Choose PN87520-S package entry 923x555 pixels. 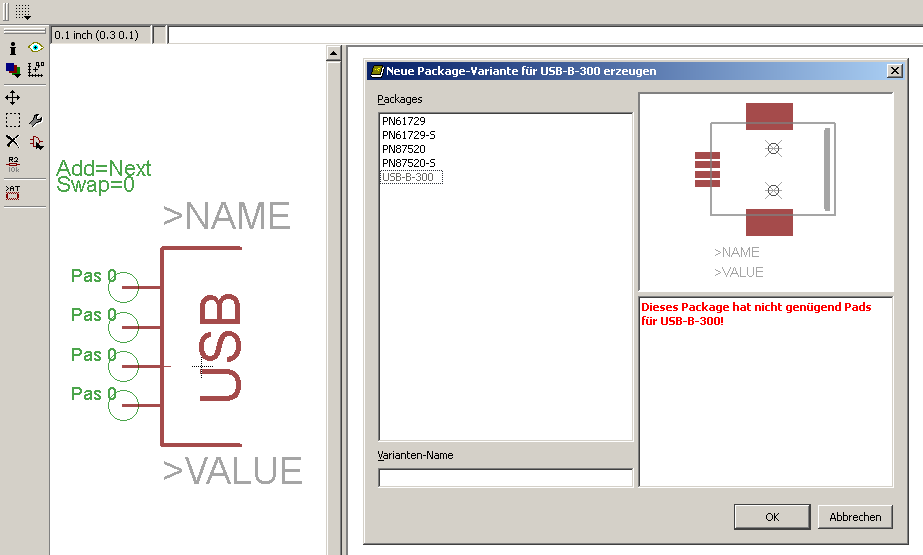[x=409, y=163]
